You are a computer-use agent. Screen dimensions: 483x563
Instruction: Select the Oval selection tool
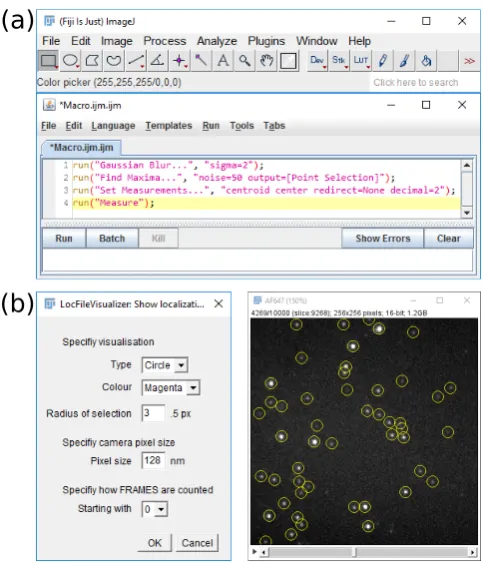tap(70, 61)
